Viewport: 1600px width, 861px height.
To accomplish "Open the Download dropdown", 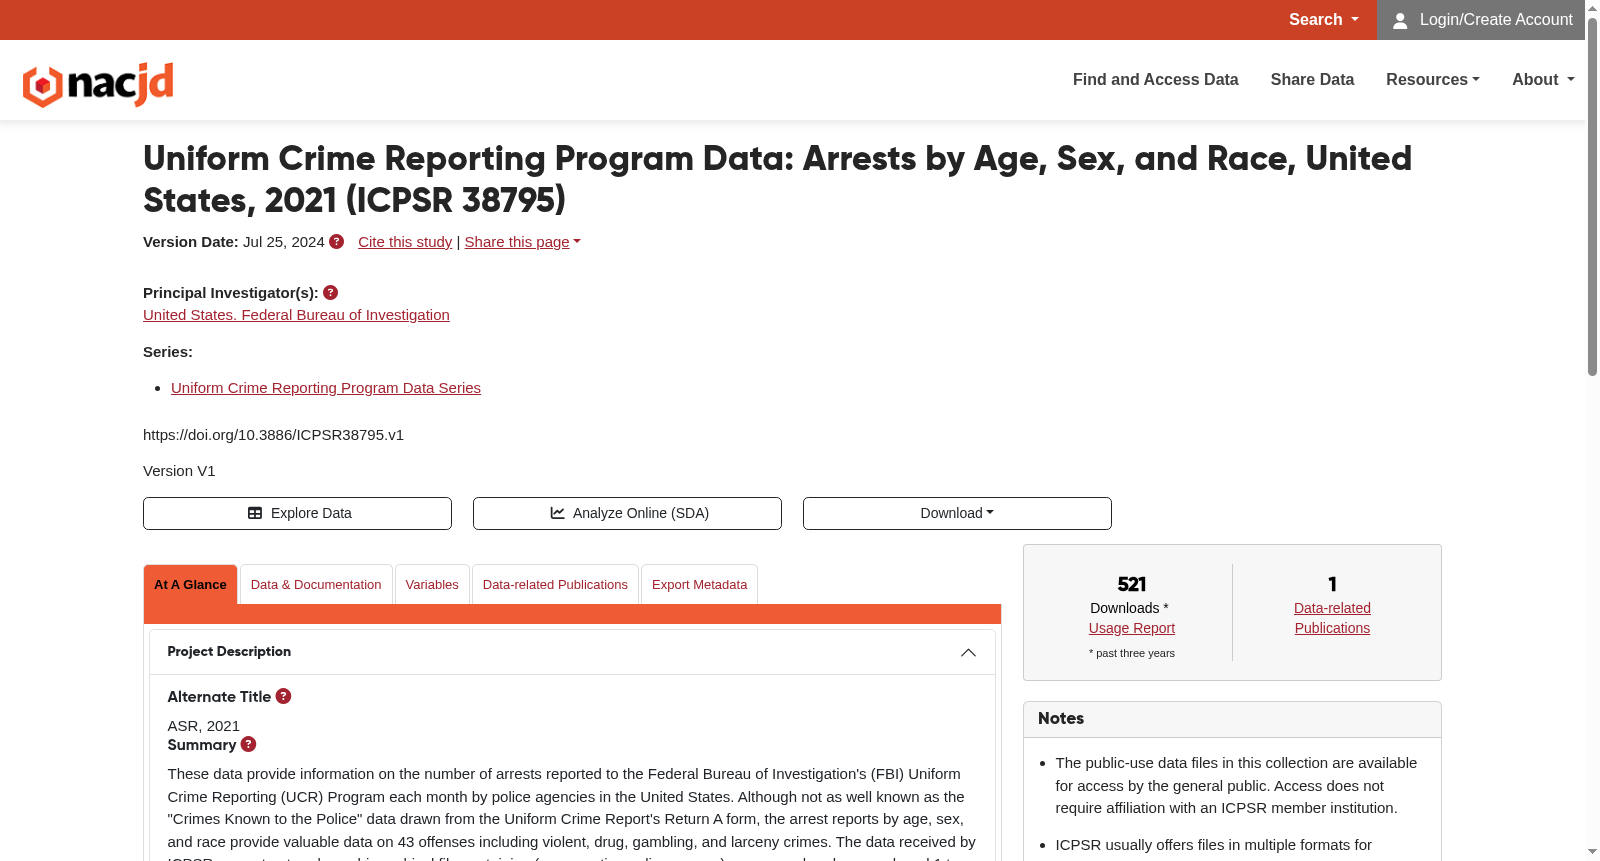I will pyautogui.click(x=957, y=513).
